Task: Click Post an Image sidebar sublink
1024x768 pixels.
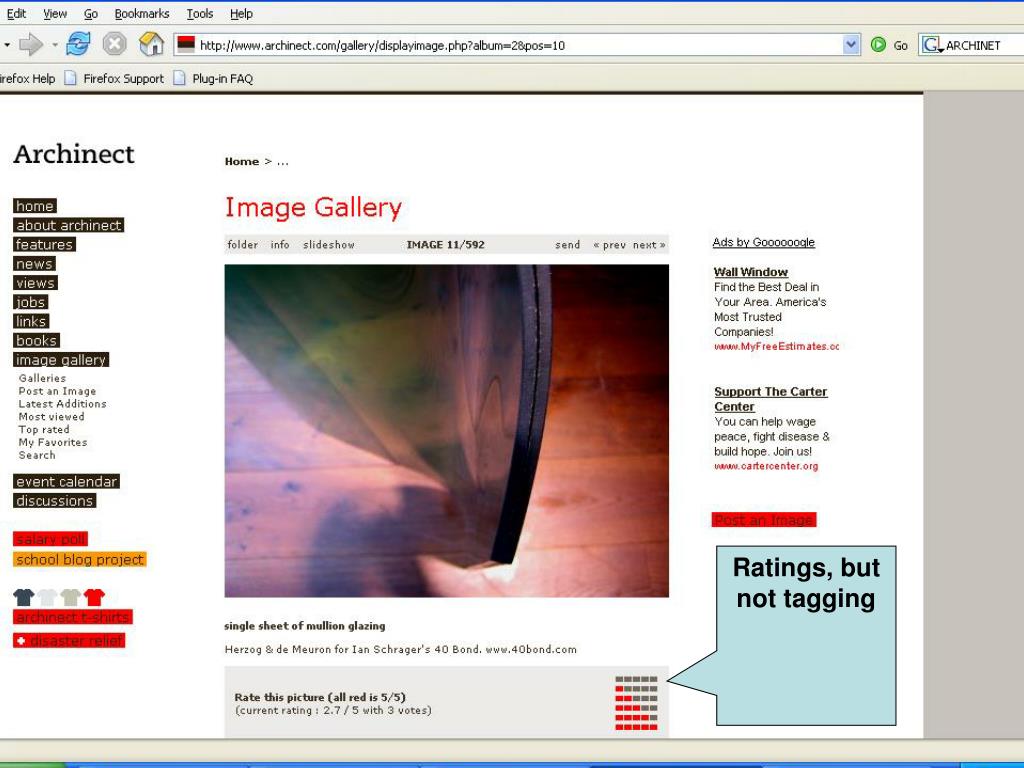Action: click(x=57, y=391)
